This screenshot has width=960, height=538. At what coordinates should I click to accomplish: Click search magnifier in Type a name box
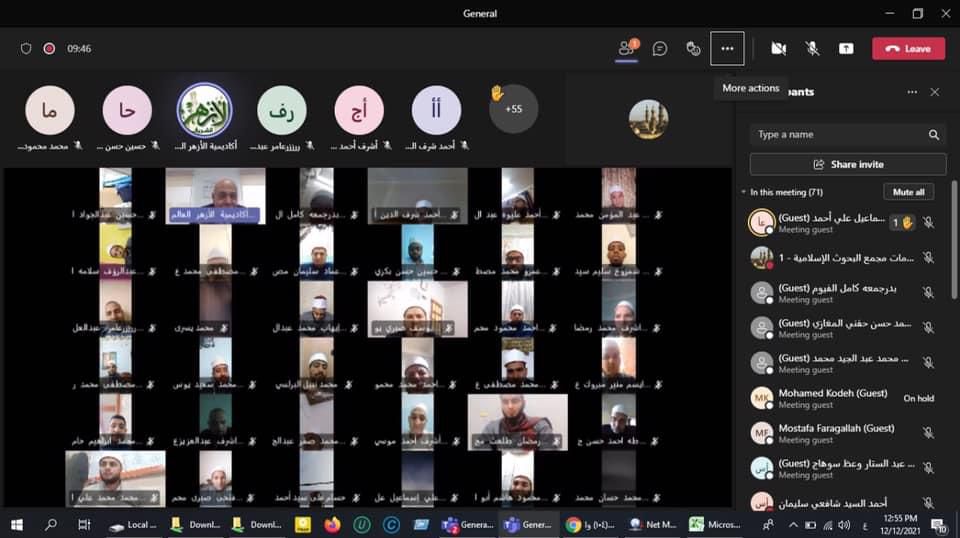point(933,135)
